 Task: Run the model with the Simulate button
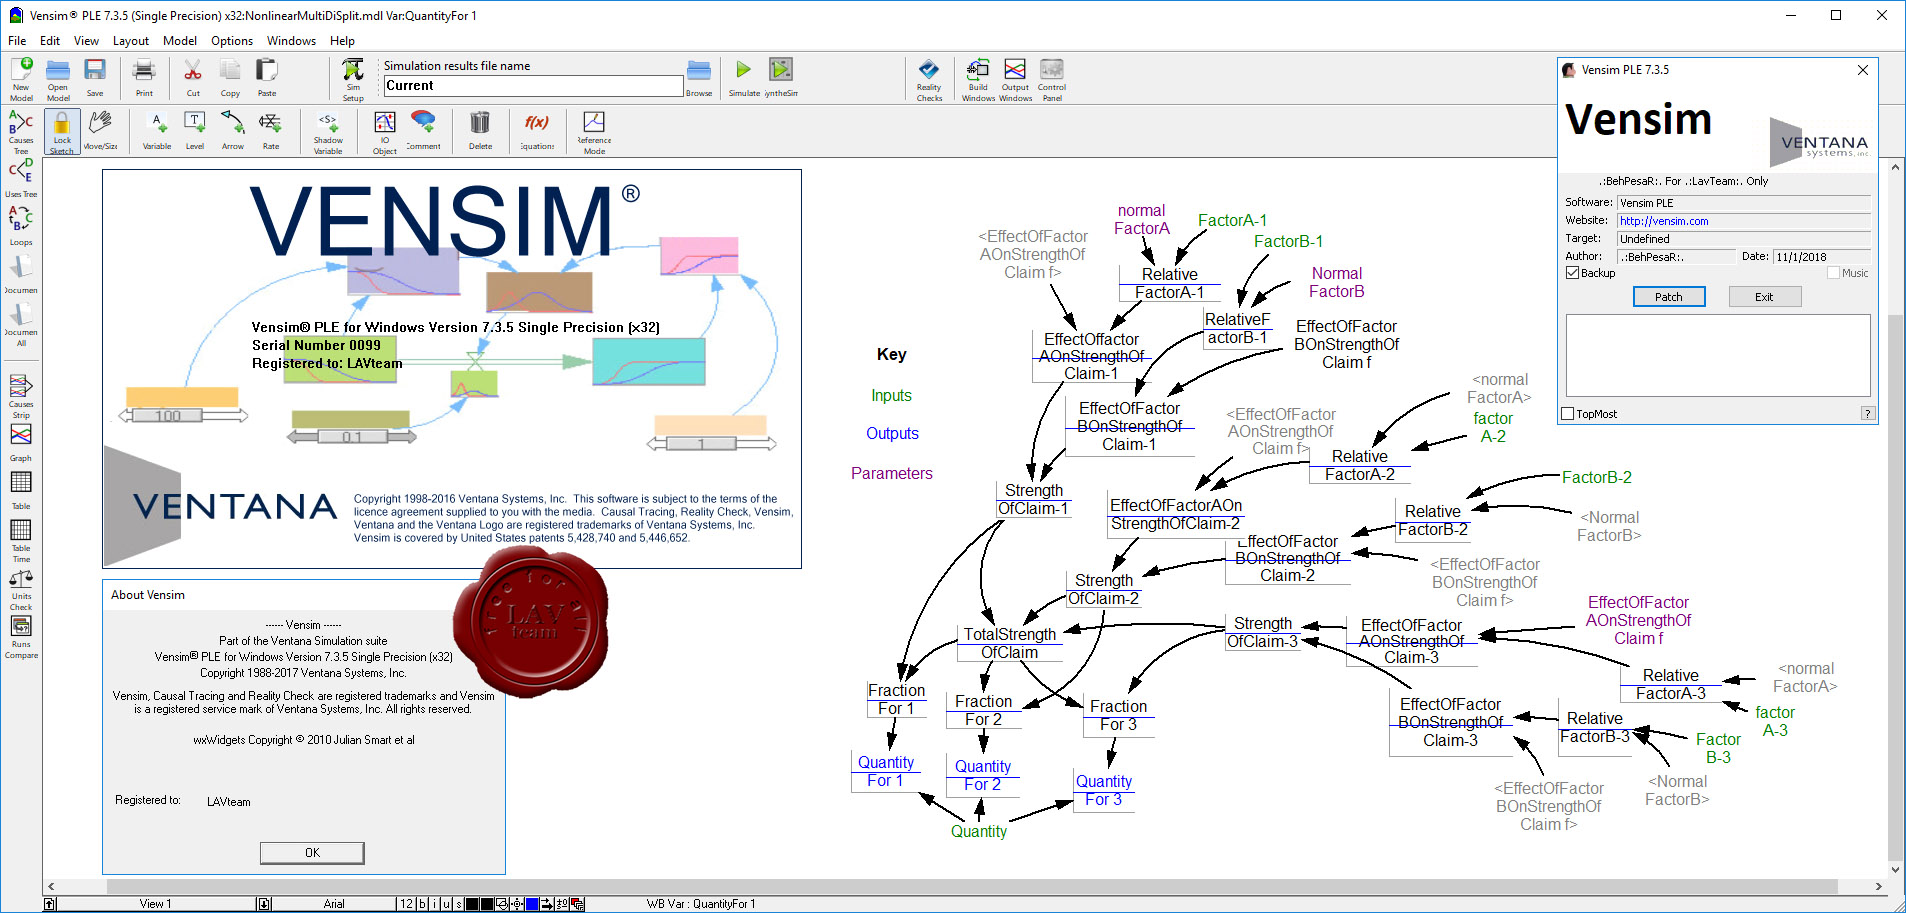(743, 78)
